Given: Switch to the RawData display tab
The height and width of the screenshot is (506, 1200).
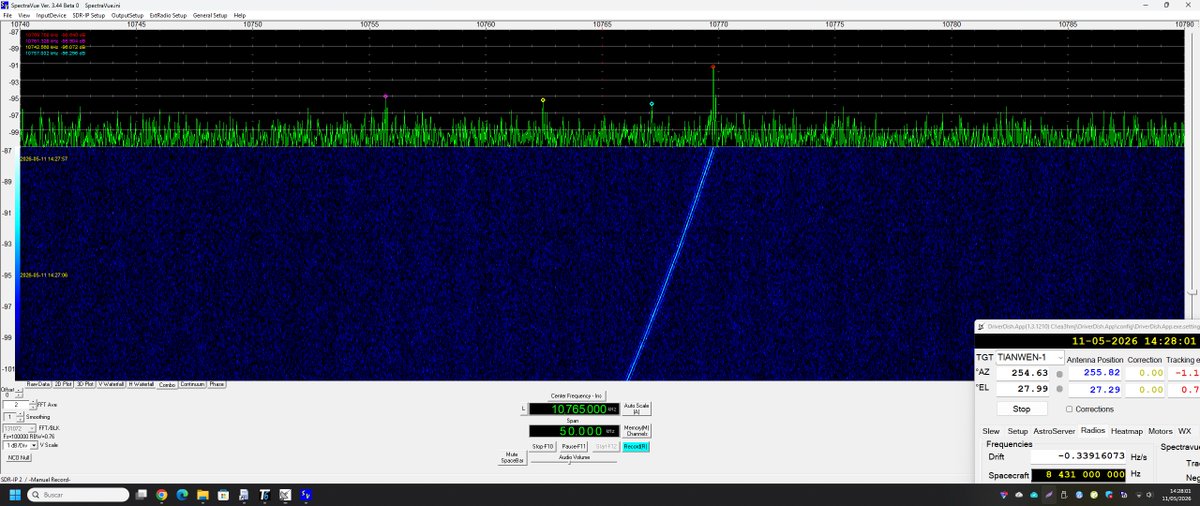Looking at the screenshot, I should pos(38,384).
